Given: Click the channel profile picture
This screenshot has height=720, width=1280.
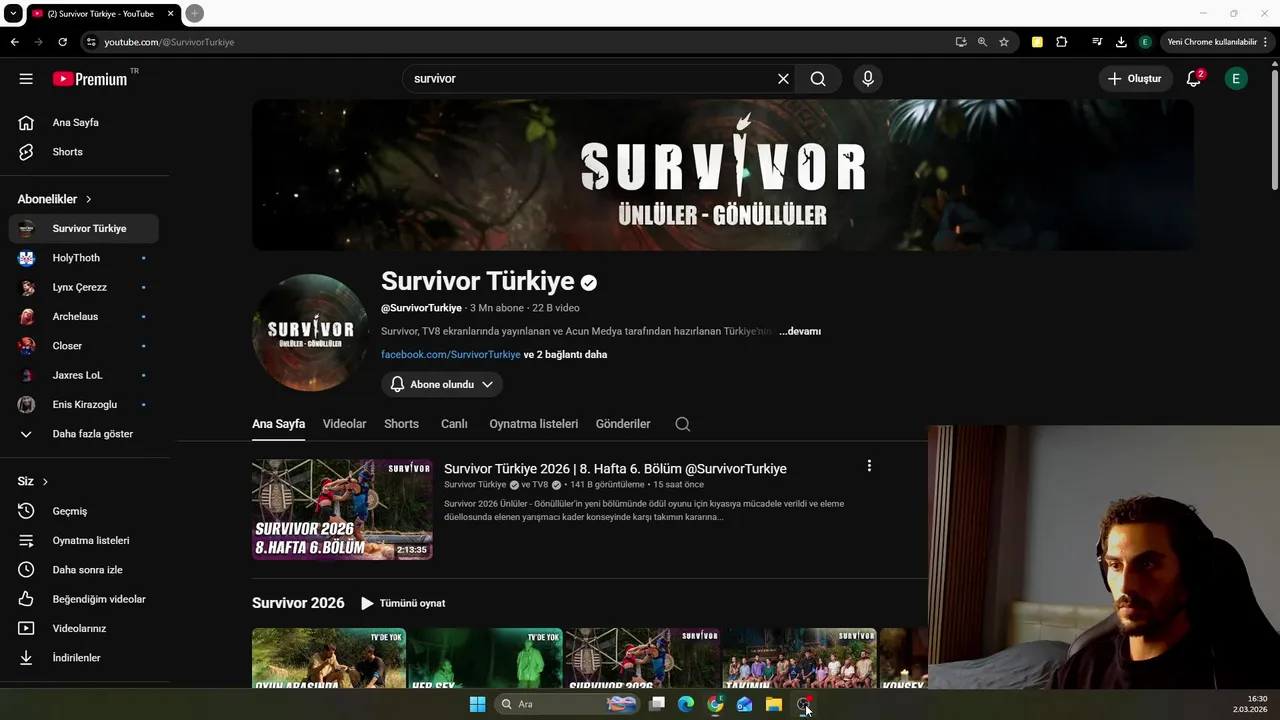Looking at the screenshot, I should pyautogui.click(x=310, y=332).
